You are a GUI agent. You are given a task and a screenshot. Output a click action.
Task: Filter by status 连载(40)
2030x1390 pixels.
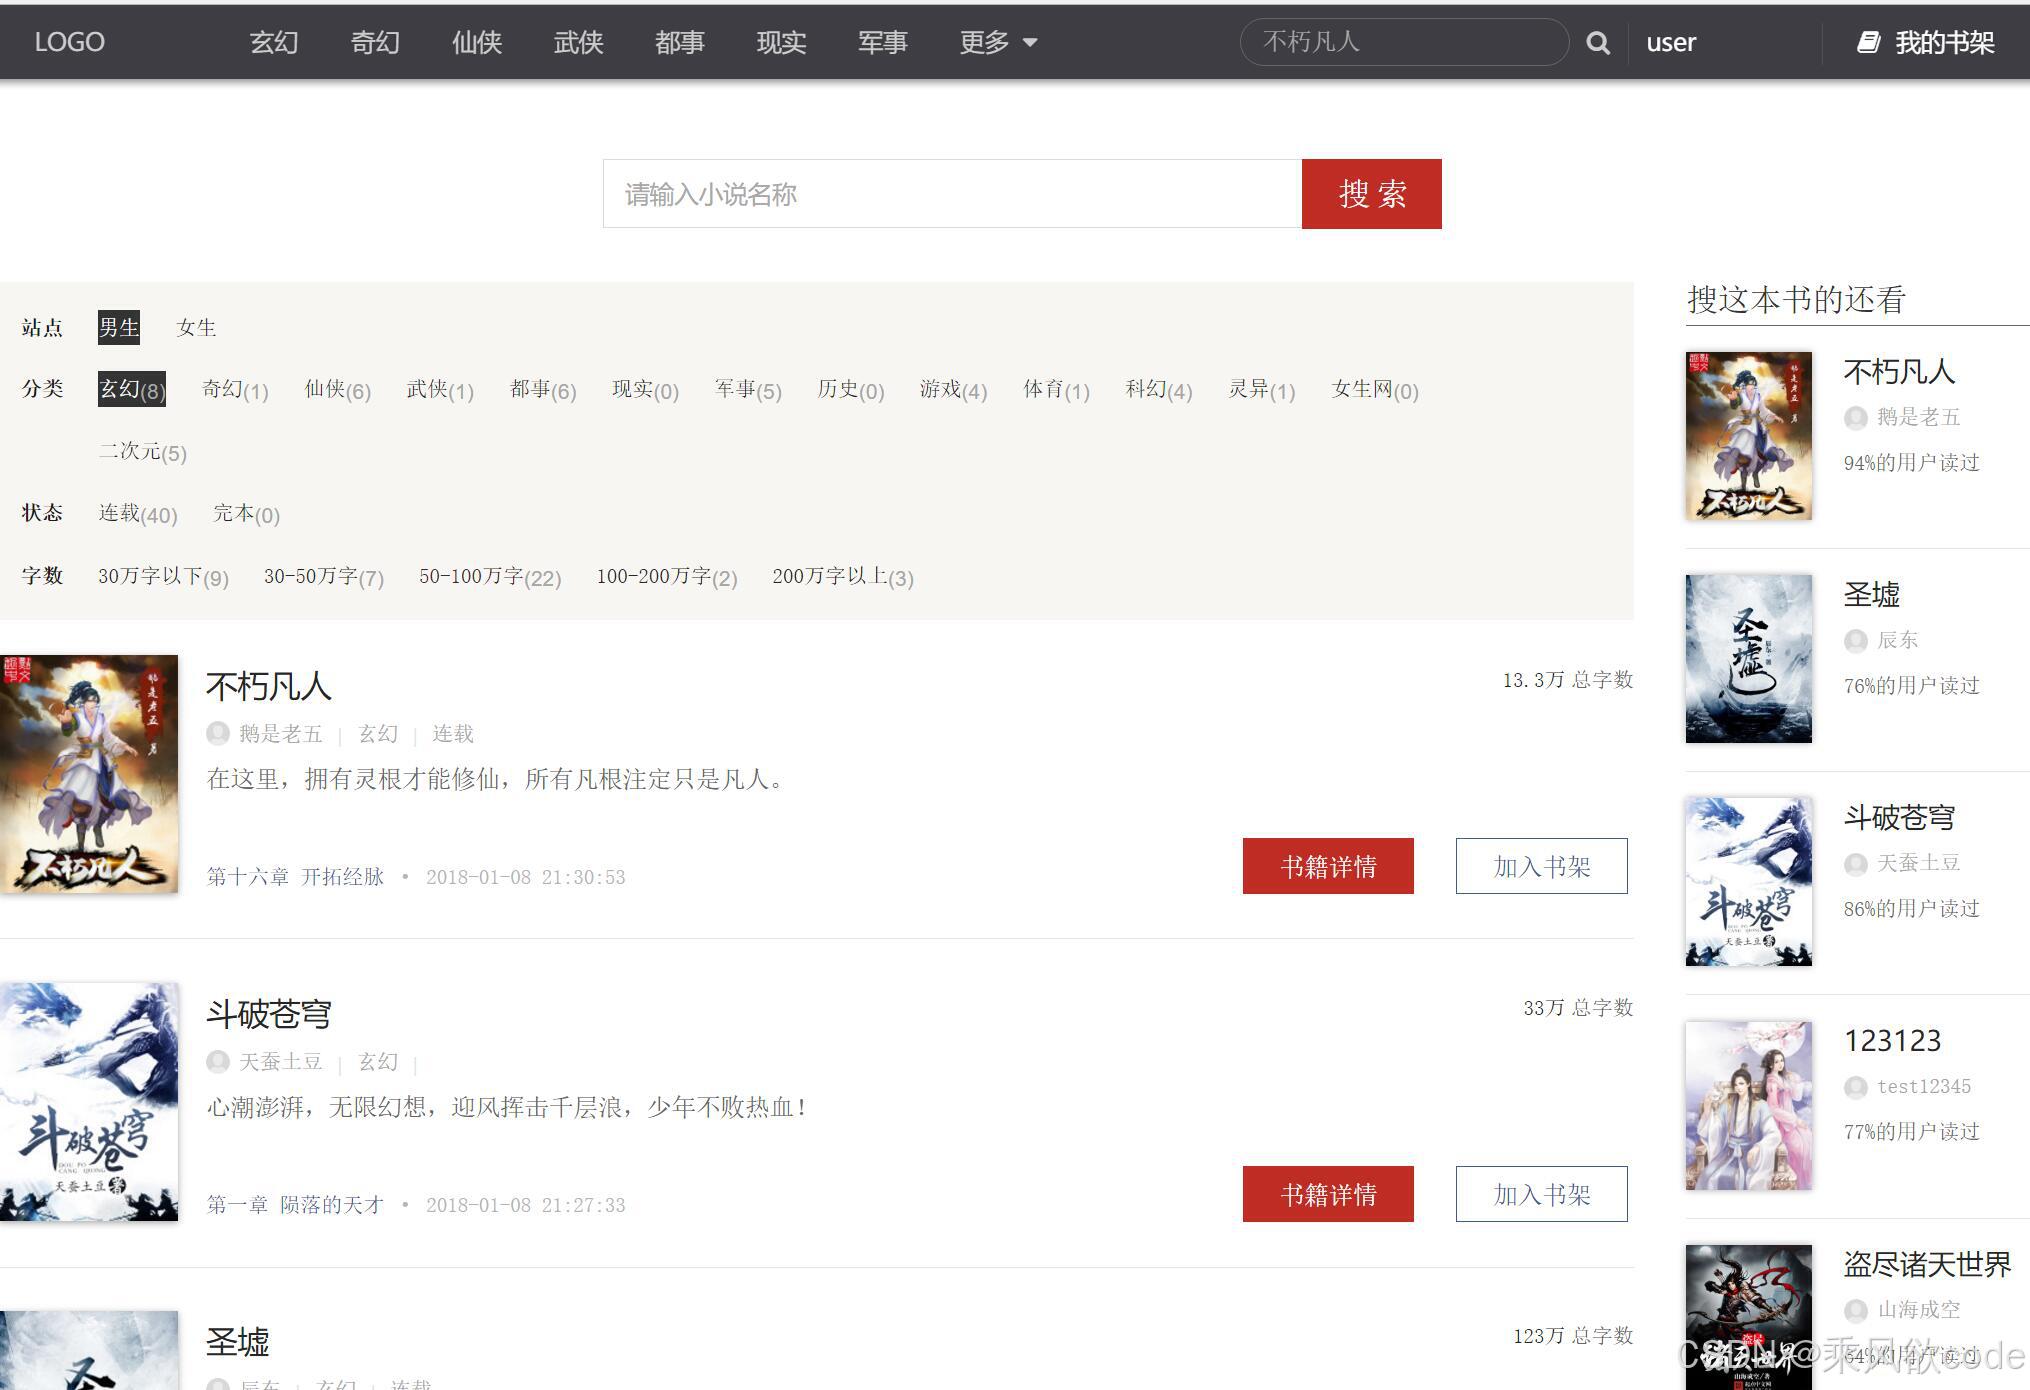(138, 514)
